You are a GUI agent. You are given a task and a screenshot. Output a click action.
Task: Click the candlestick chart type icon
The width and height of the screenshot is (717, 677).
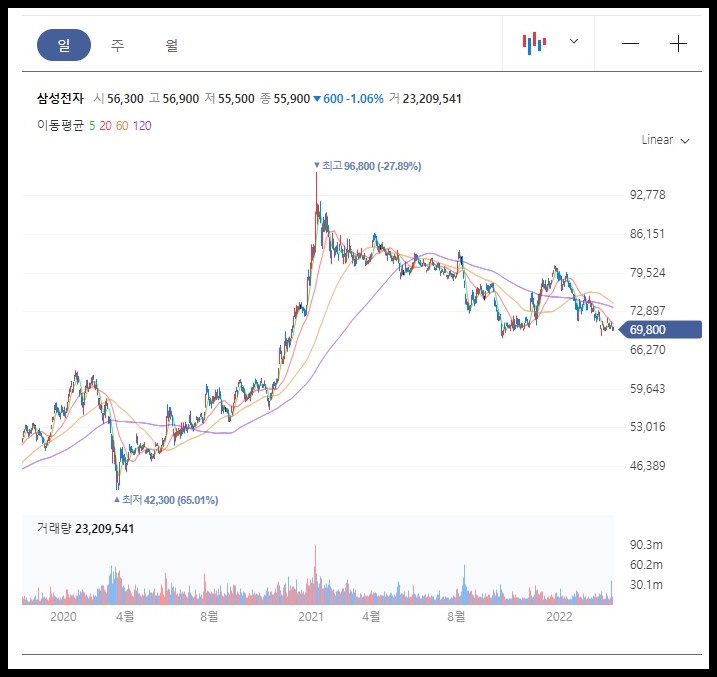(x=534, y=43)
